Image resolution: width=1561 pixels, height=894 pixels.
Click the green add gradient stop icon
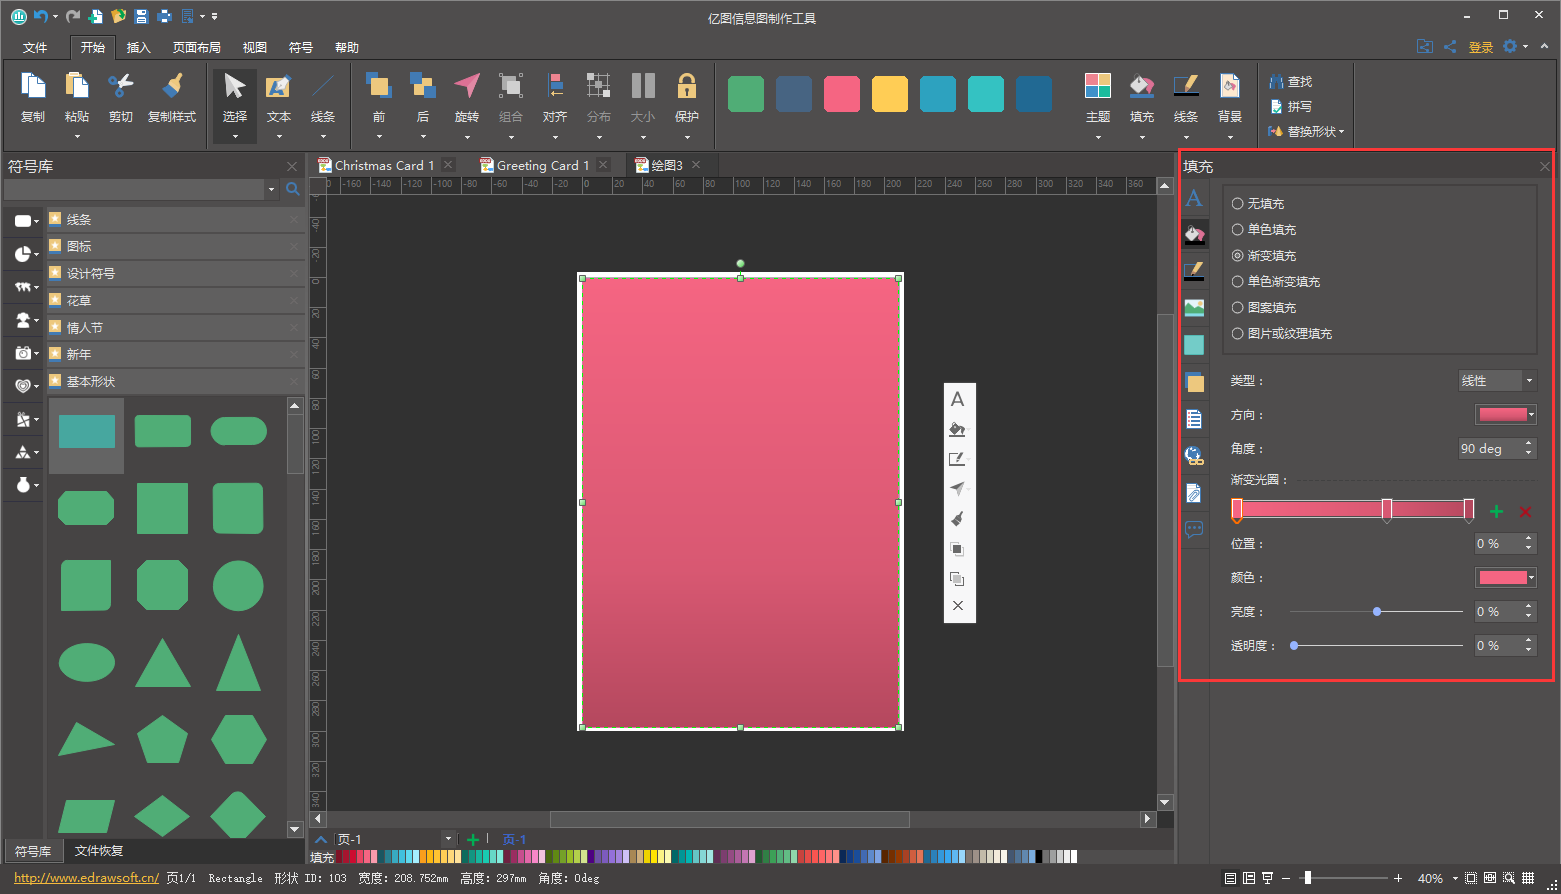[1496, 512]
